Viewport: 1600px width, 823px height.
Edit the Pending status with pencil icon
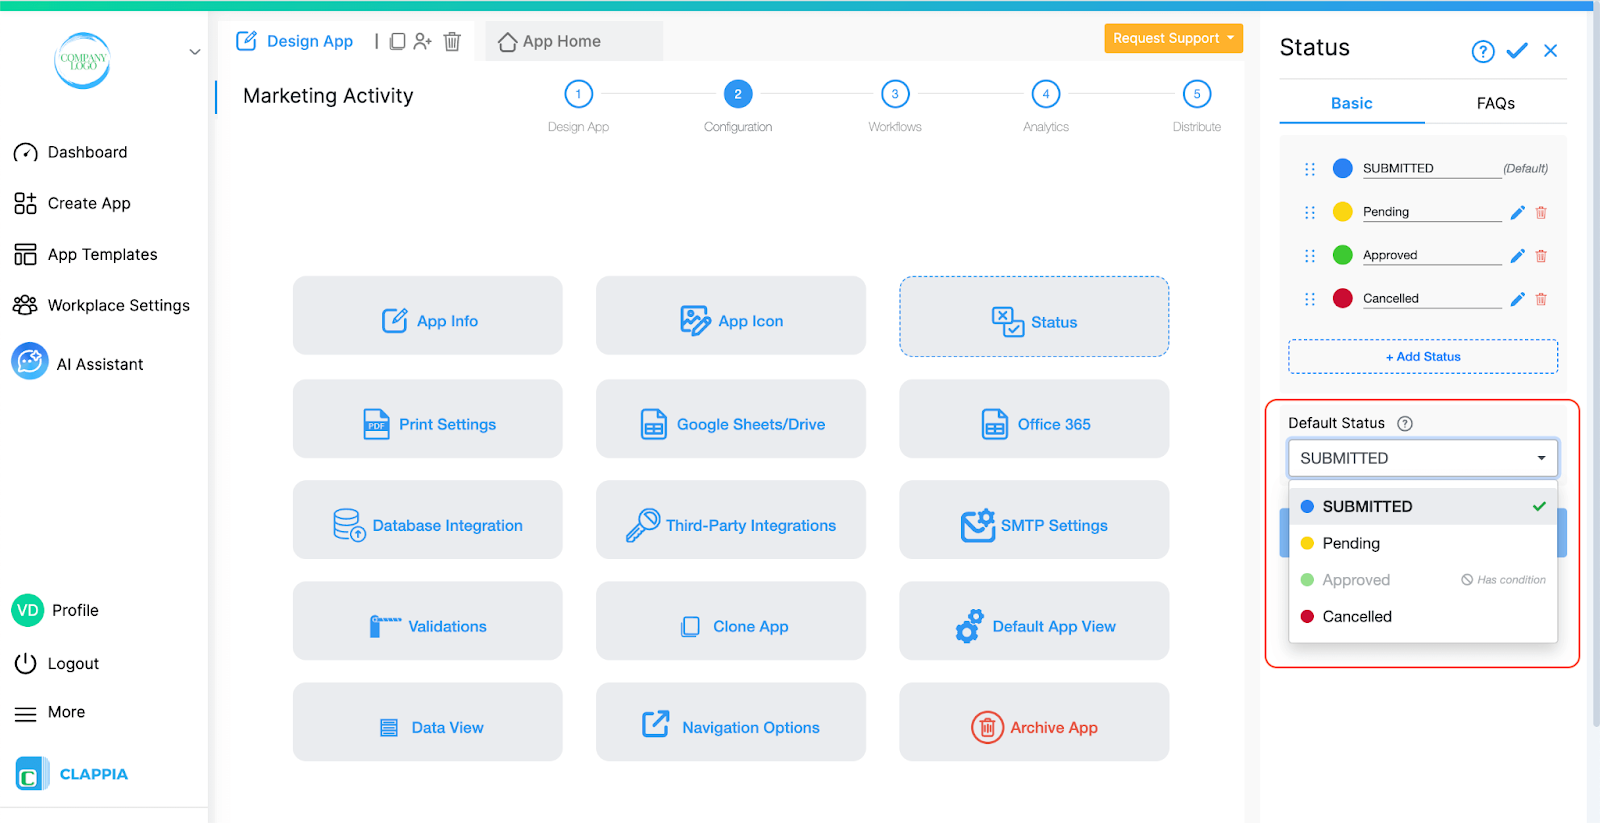[x=1517, y=212]
